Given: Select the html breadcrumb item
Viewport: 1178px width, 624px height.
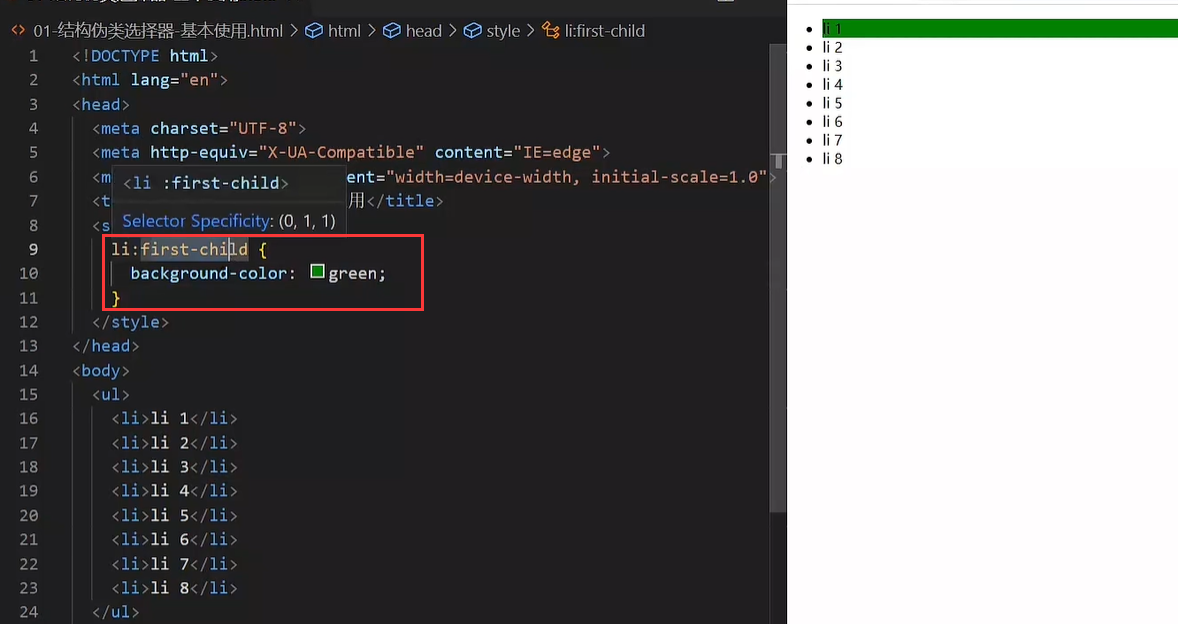Looking at the screenshot, I should point(344,31).
